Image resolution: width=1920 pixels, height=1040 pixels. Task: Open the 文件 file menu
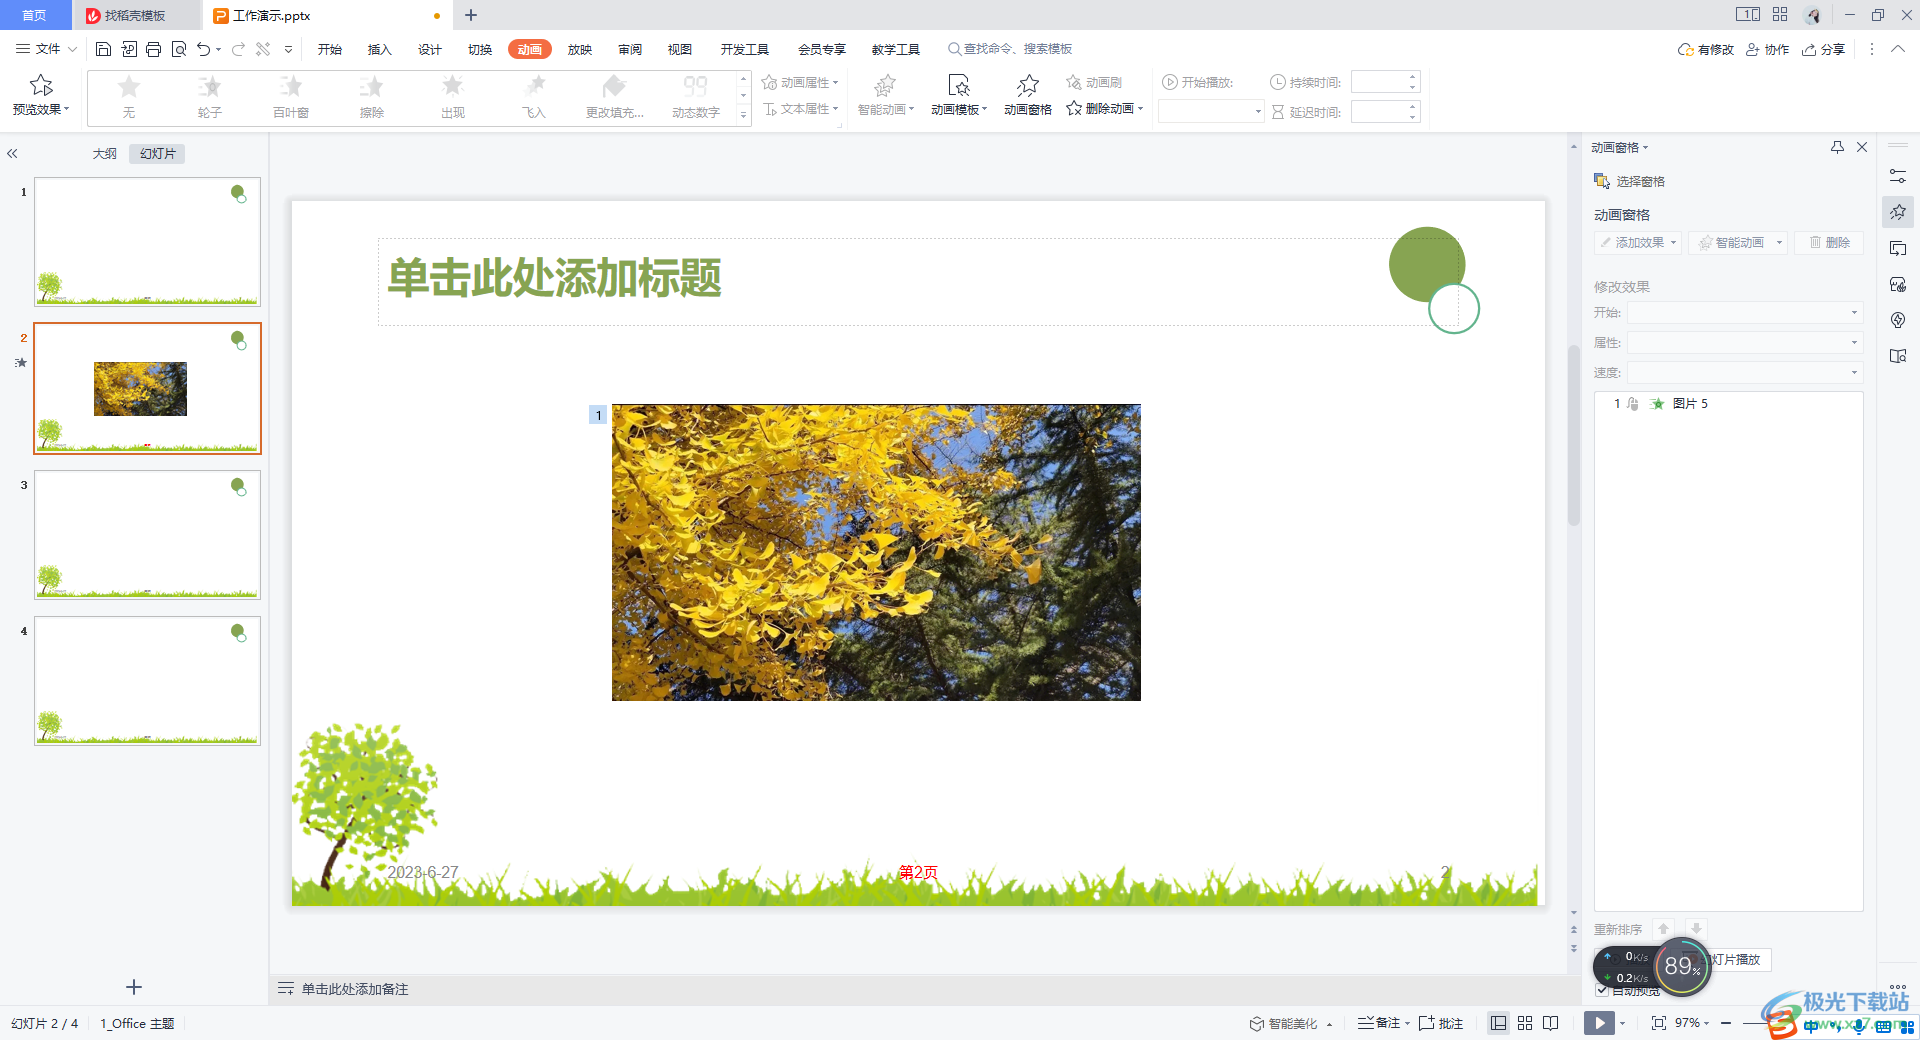[x=46, y=49]
